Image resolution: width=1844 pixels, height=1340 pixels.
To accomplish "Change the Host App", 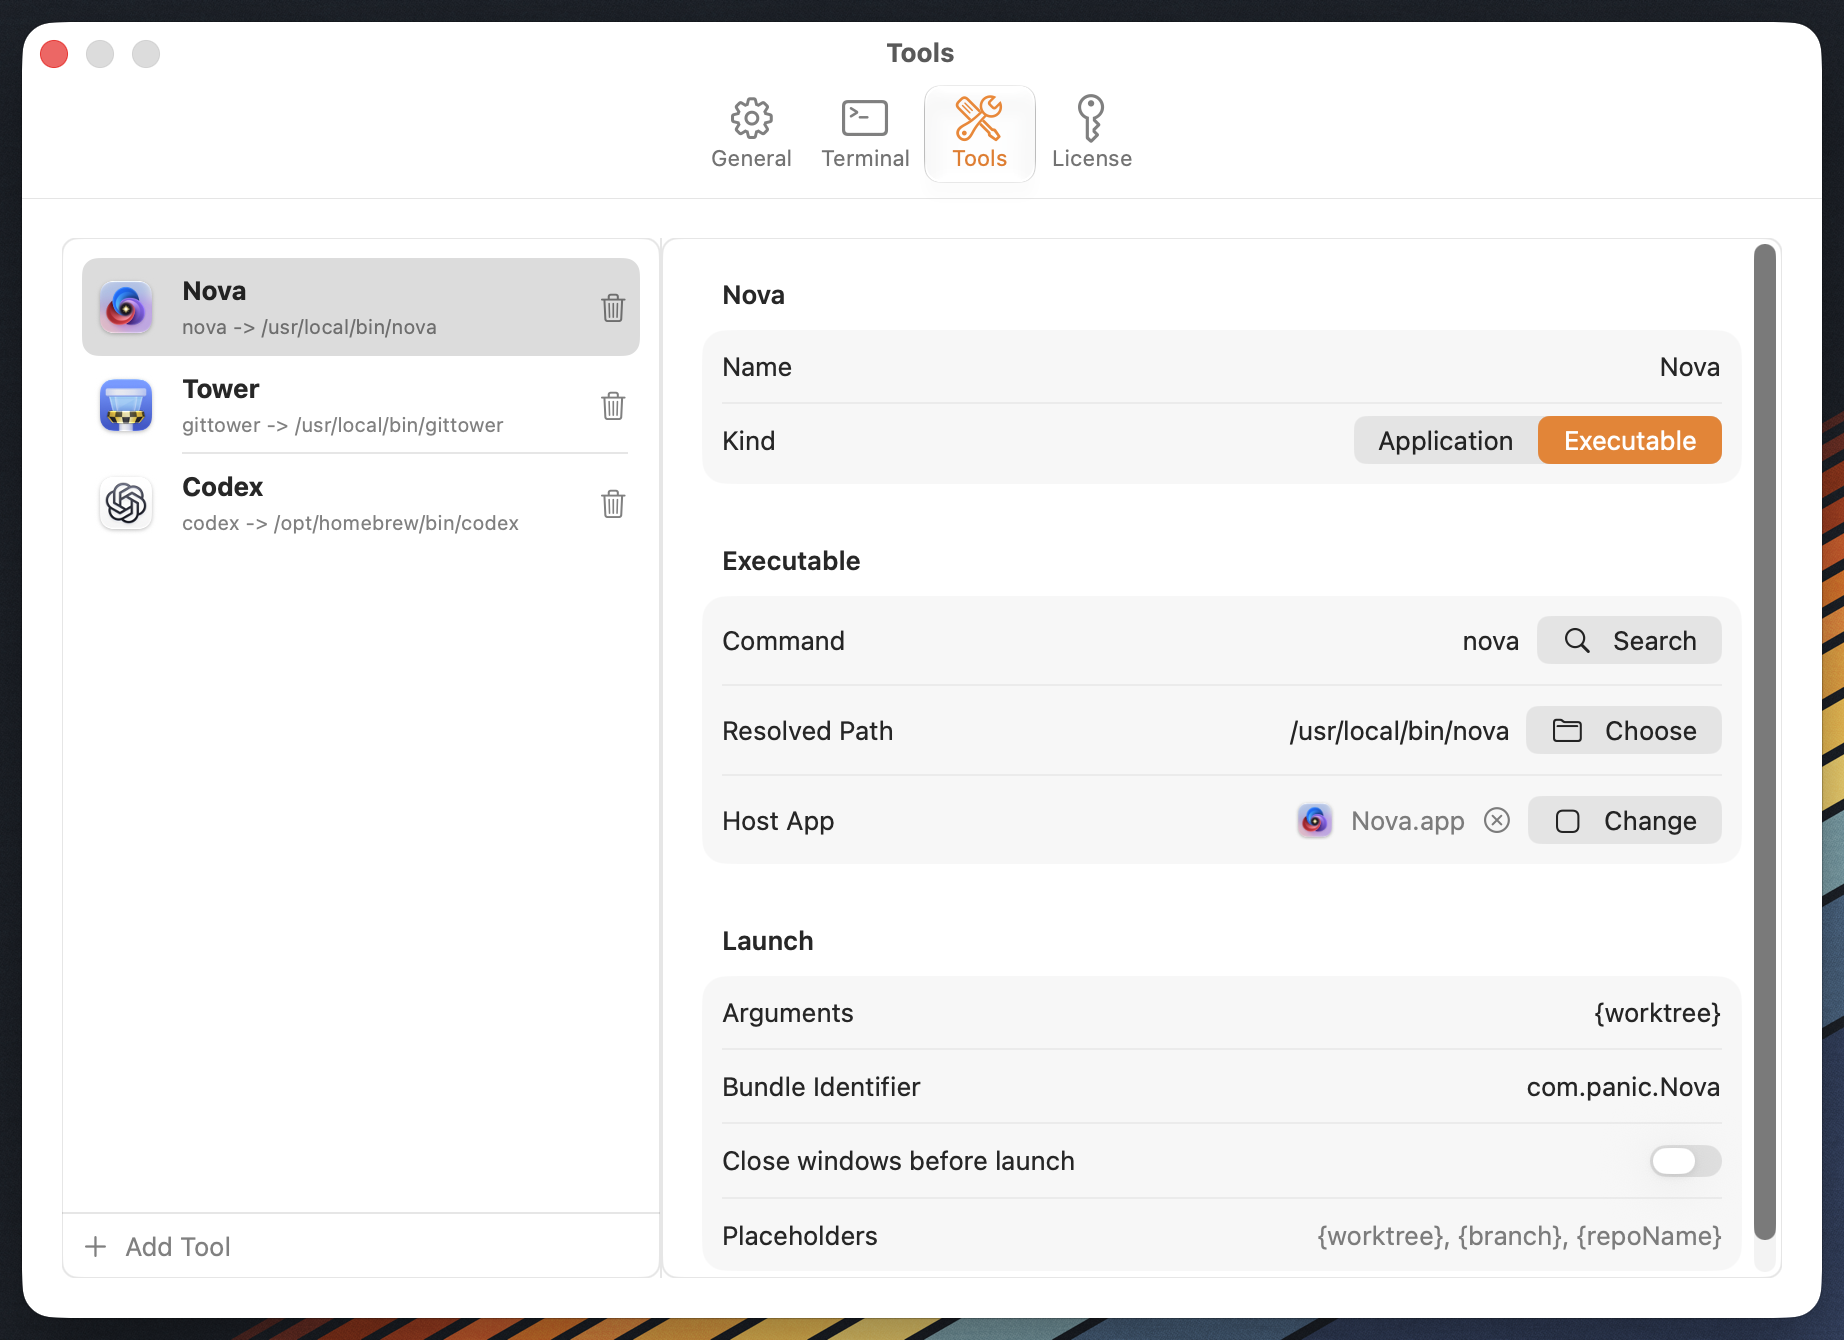I will 1624,820.
